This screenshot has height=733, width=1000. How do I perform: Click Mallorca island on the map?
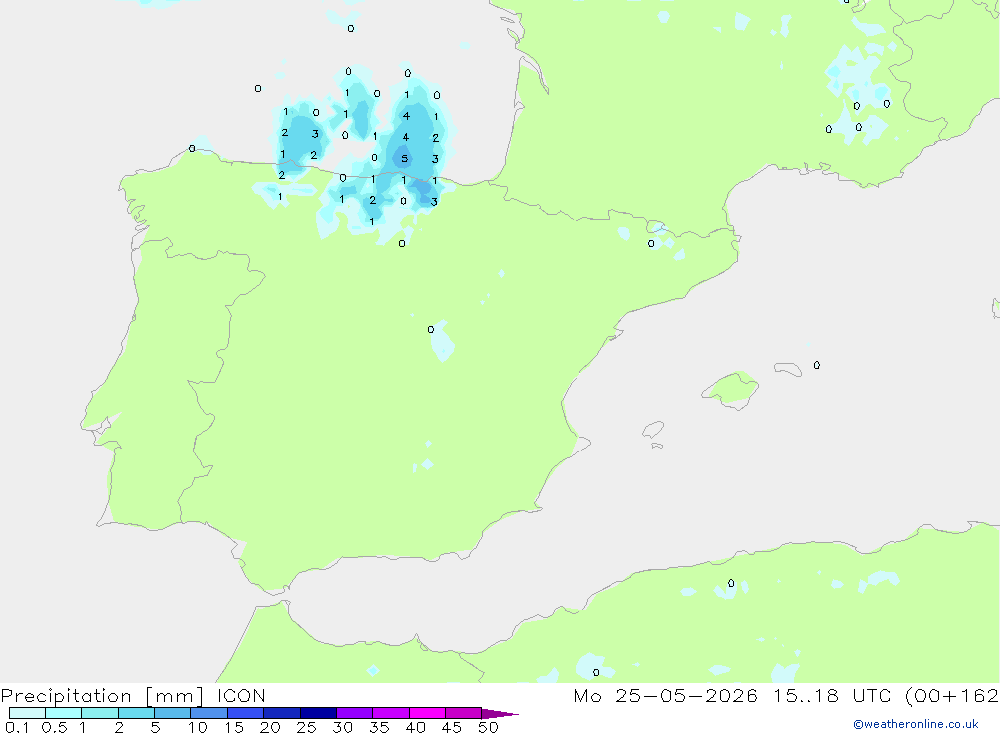[x=731, y=389]
